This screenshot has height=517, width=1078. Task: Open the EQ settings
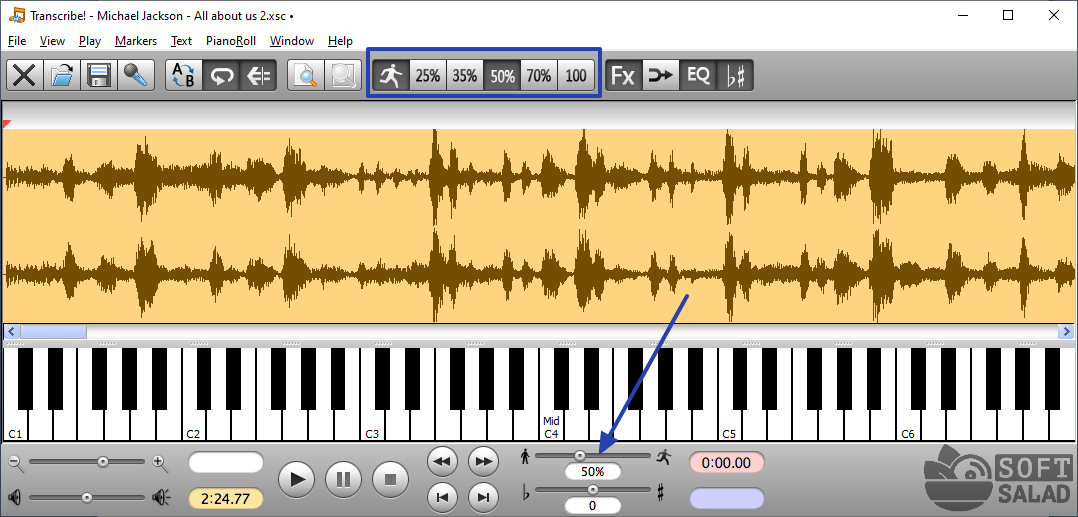pos(698,75)
